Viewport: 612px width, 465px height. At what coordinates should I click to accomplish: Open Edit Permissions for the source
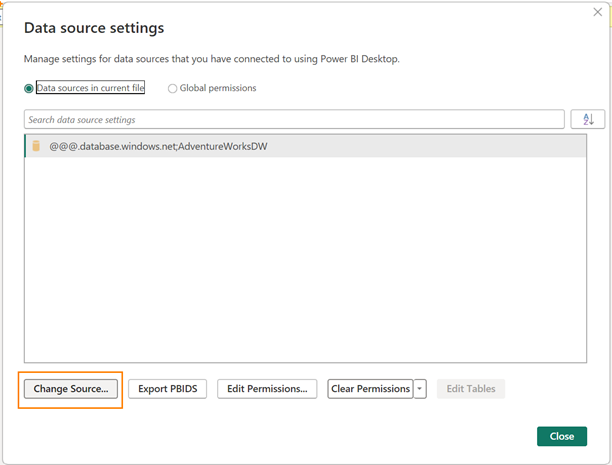pos(267,389)
